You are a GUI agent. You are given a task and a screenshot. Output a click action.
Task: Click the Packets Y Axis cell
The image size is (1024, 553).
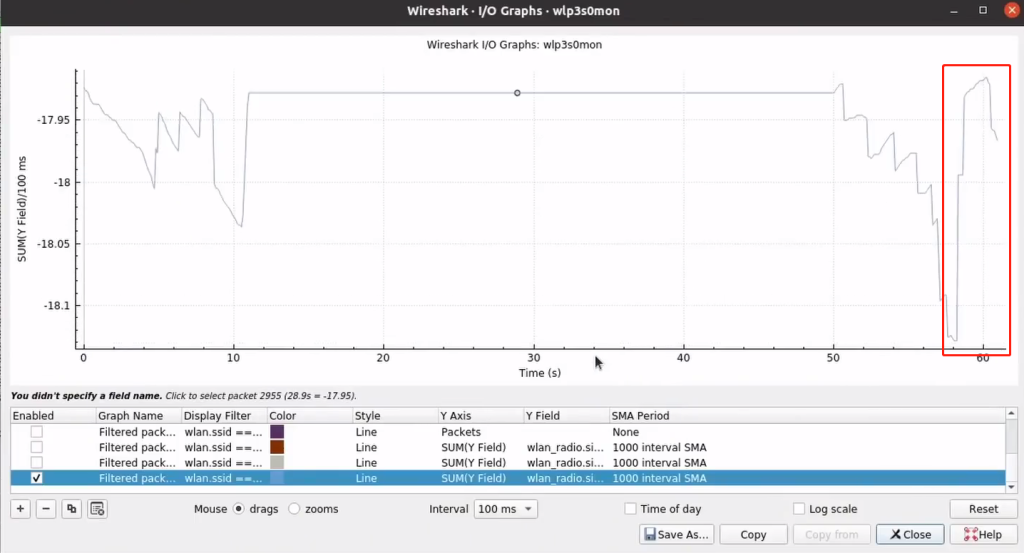(461, 432)
